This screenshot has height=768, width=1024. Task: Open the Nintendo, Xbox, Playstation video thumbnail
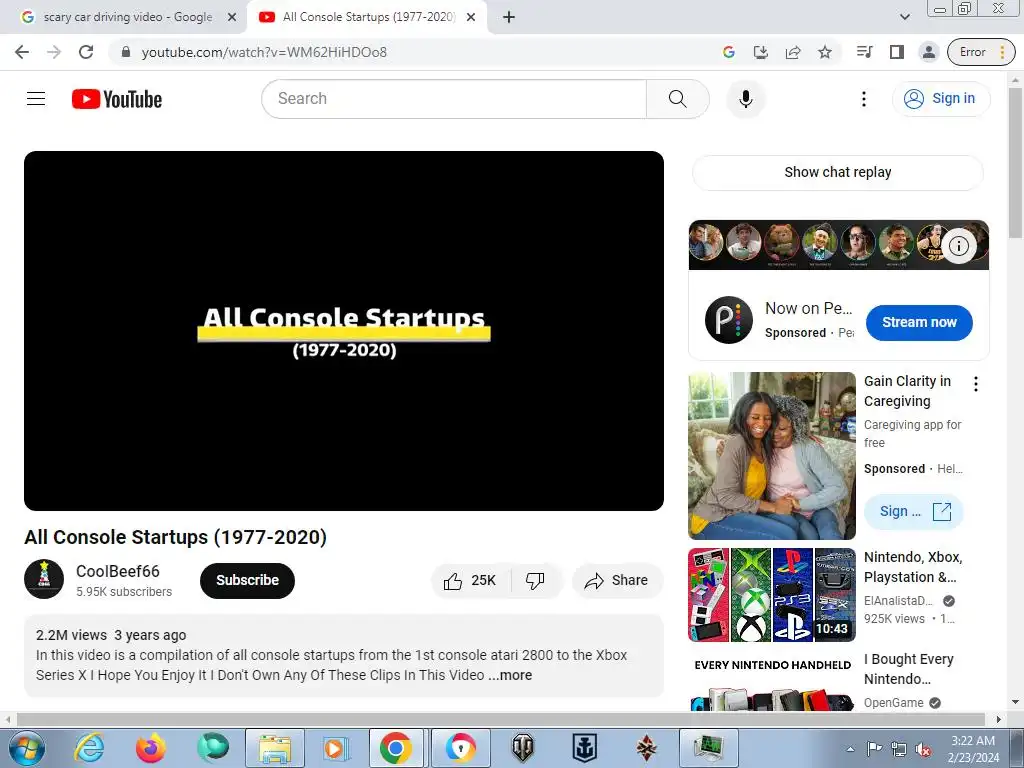[772, 595]
